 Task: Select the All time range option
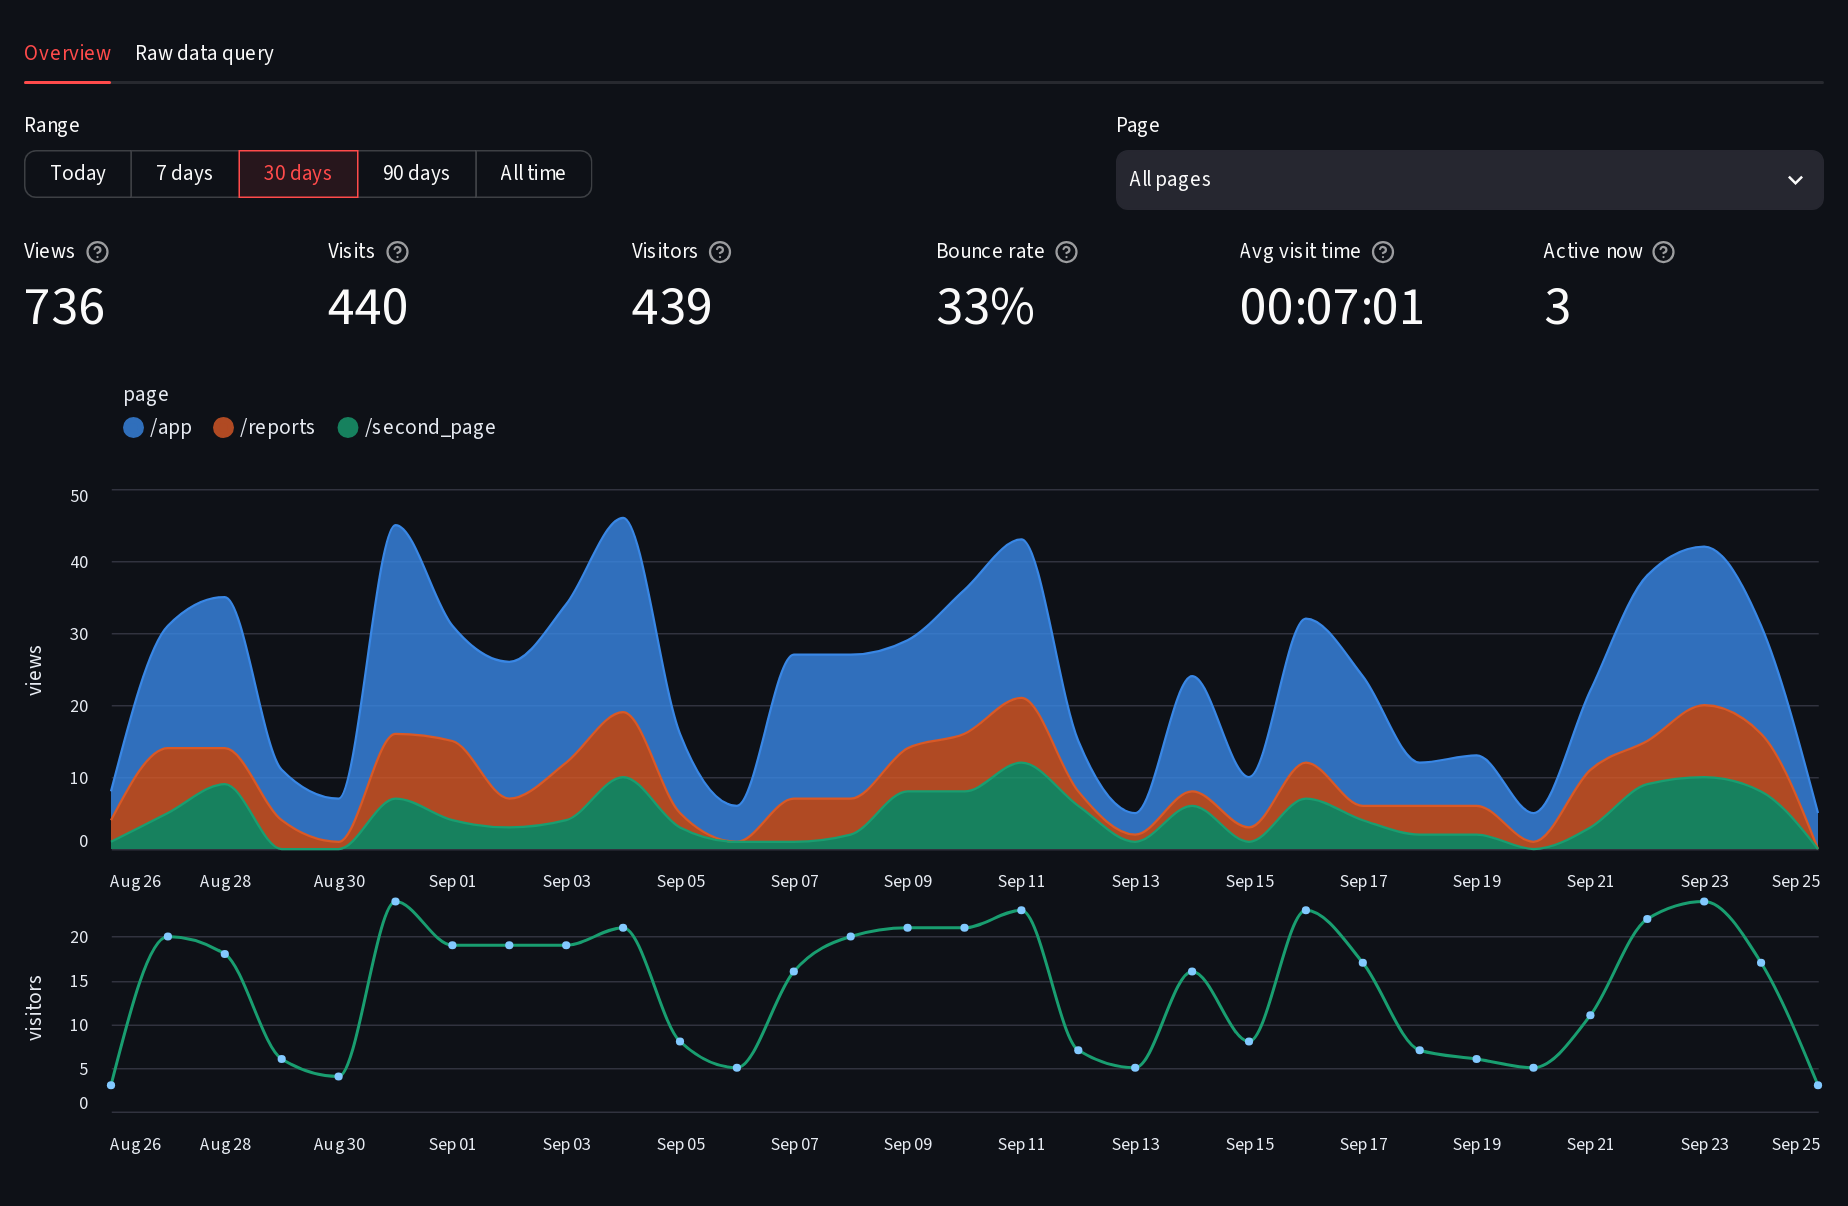point(533,174)
